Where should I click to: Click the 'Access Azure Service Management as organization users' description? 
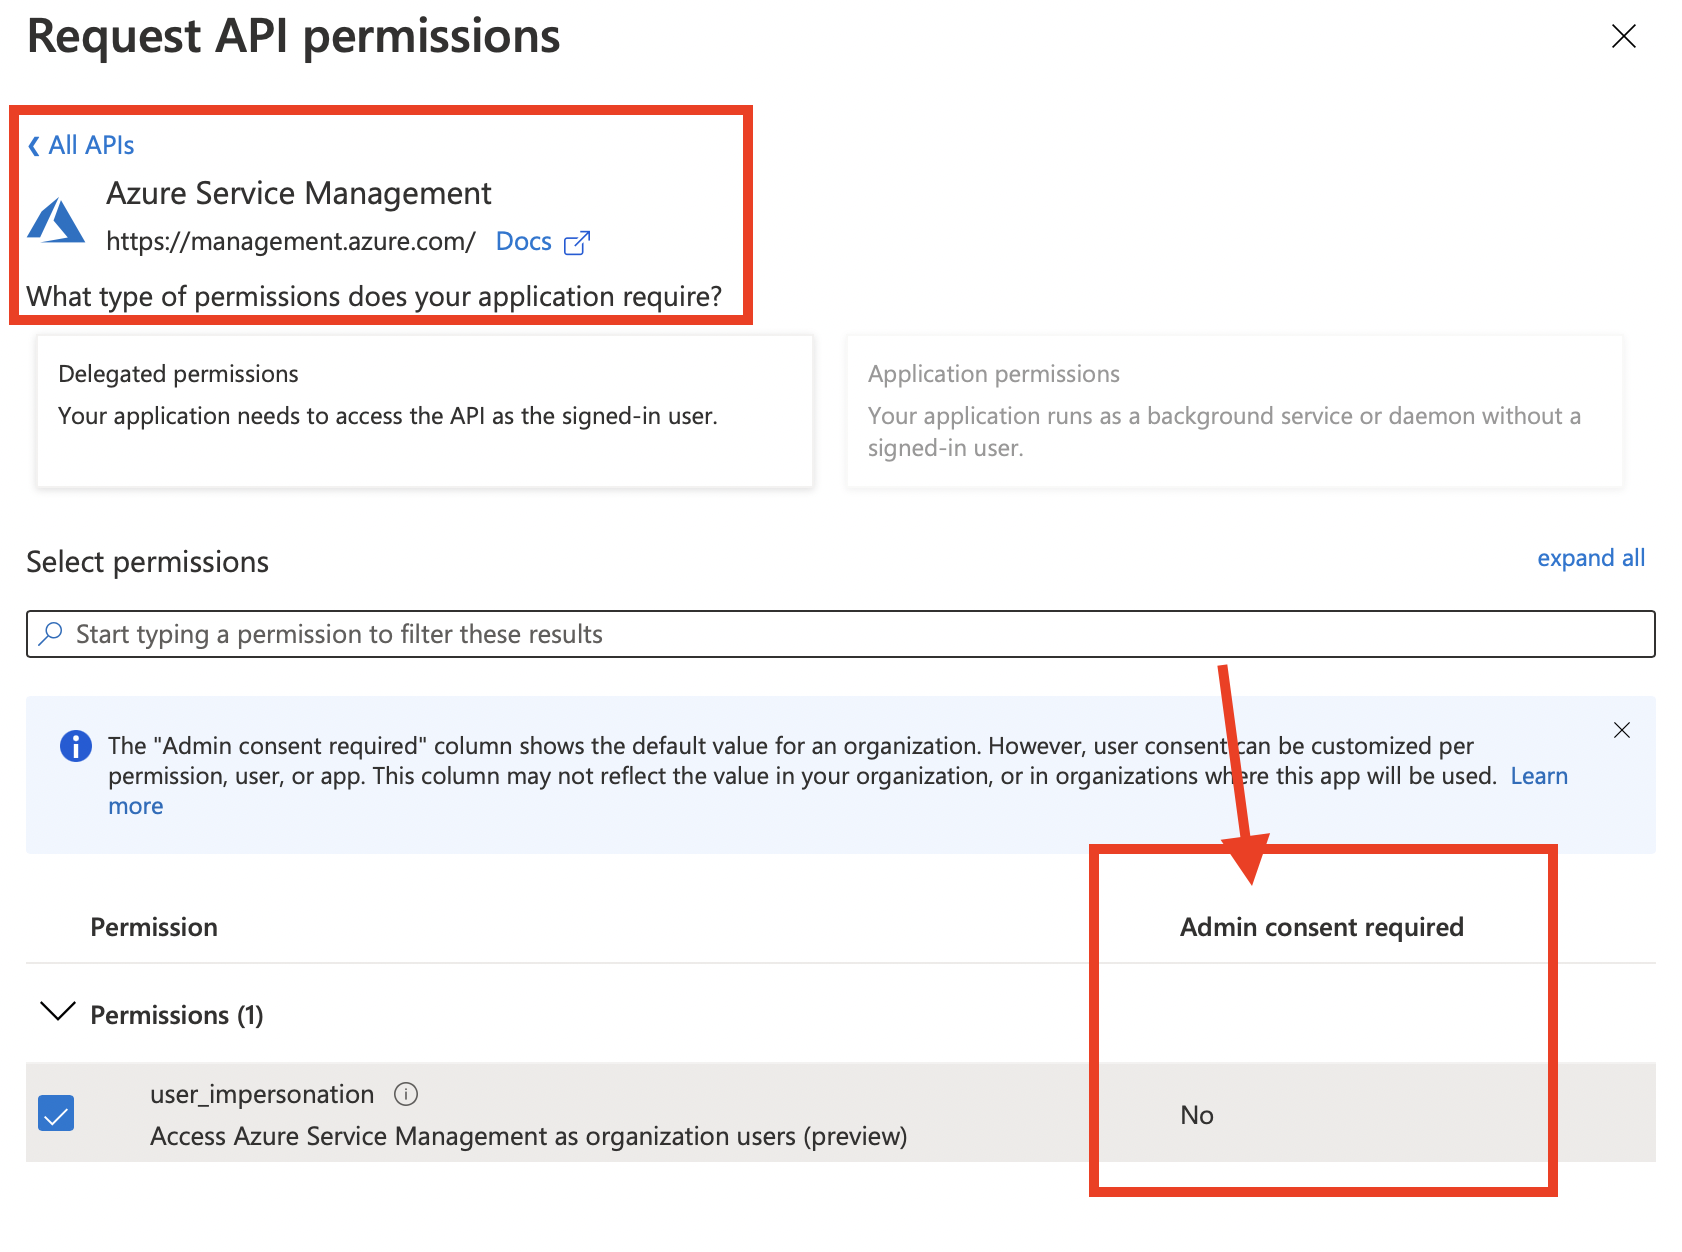pyautogui.click(x=529, y=1136)
